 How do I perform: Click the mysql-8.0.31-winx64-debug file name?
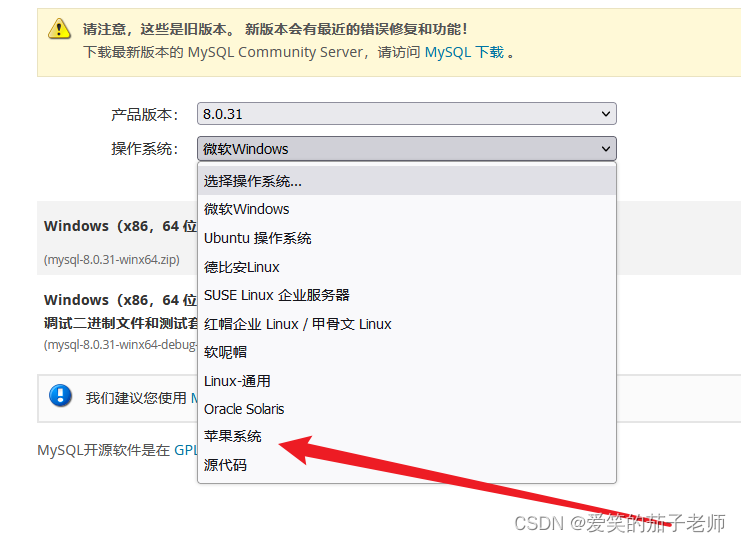120,345
